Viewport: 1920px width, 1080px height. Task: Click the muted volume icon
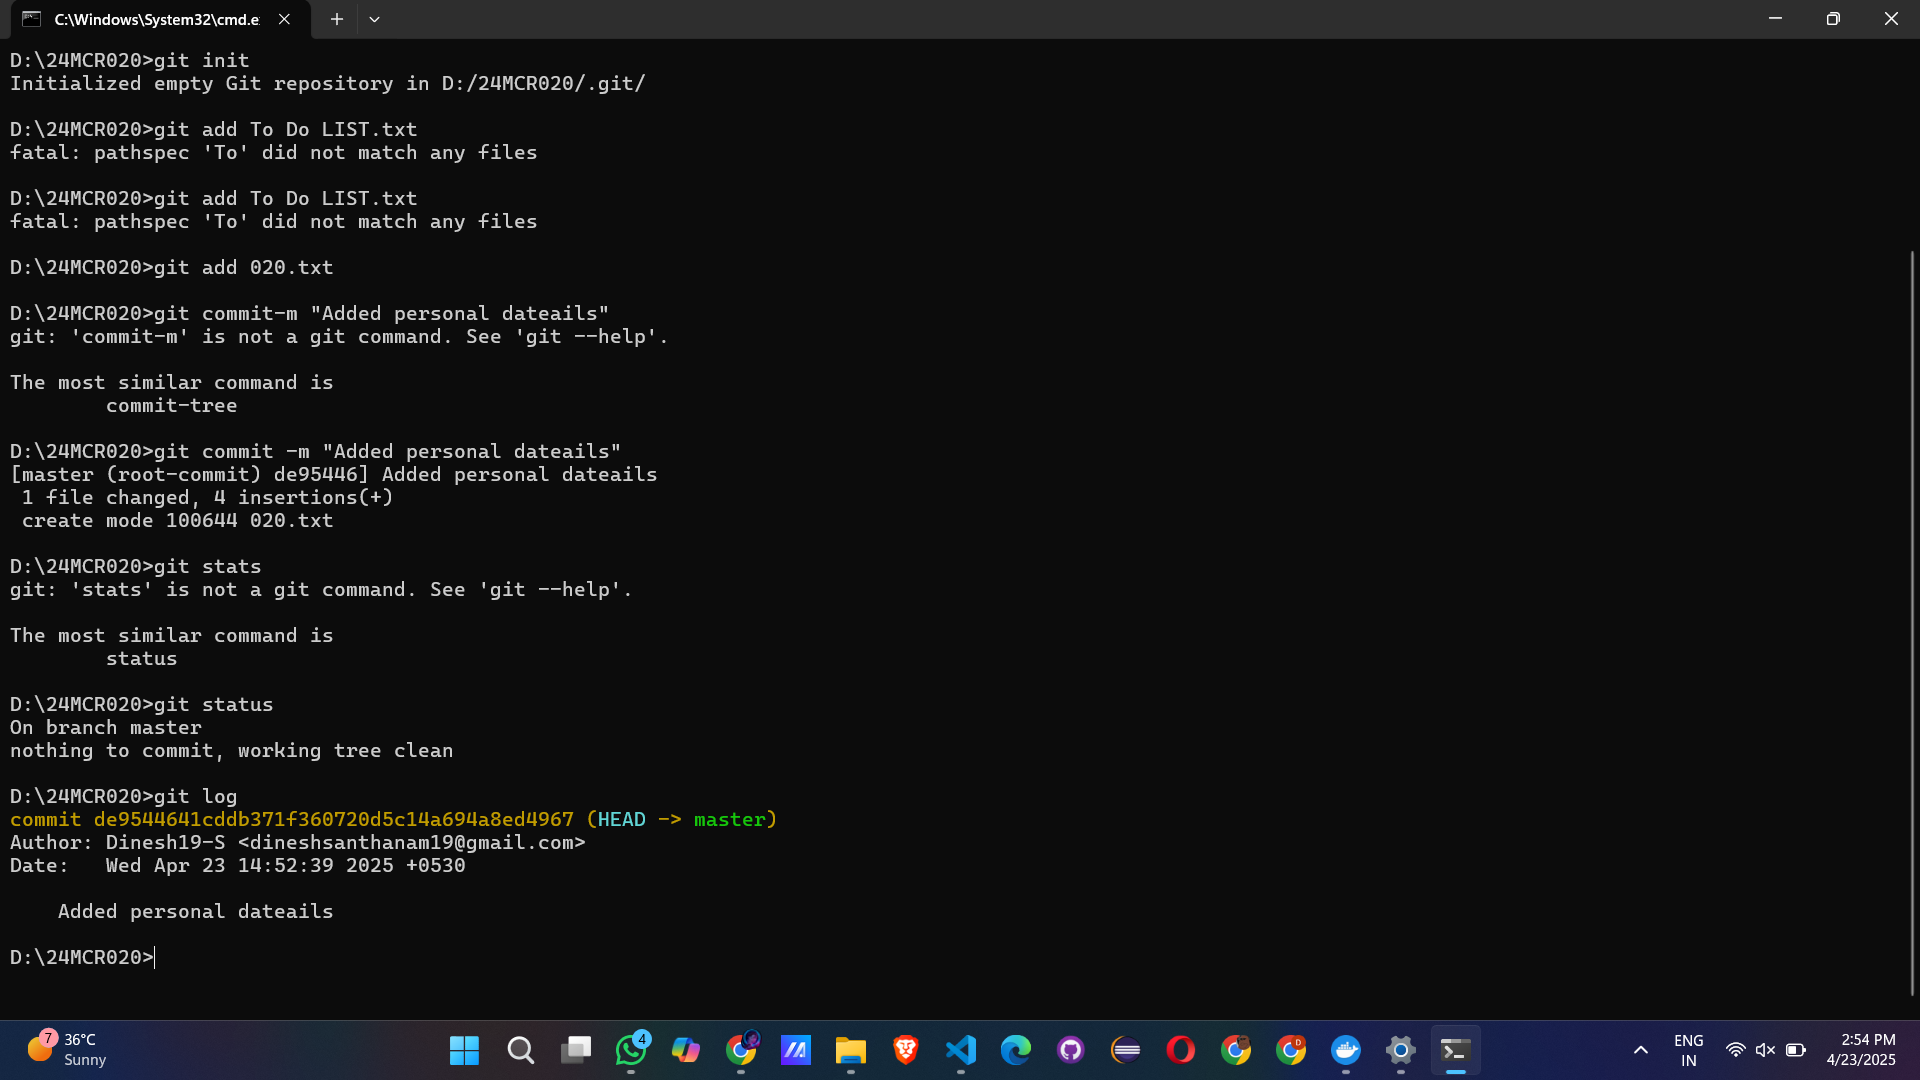(1765, 1050)
